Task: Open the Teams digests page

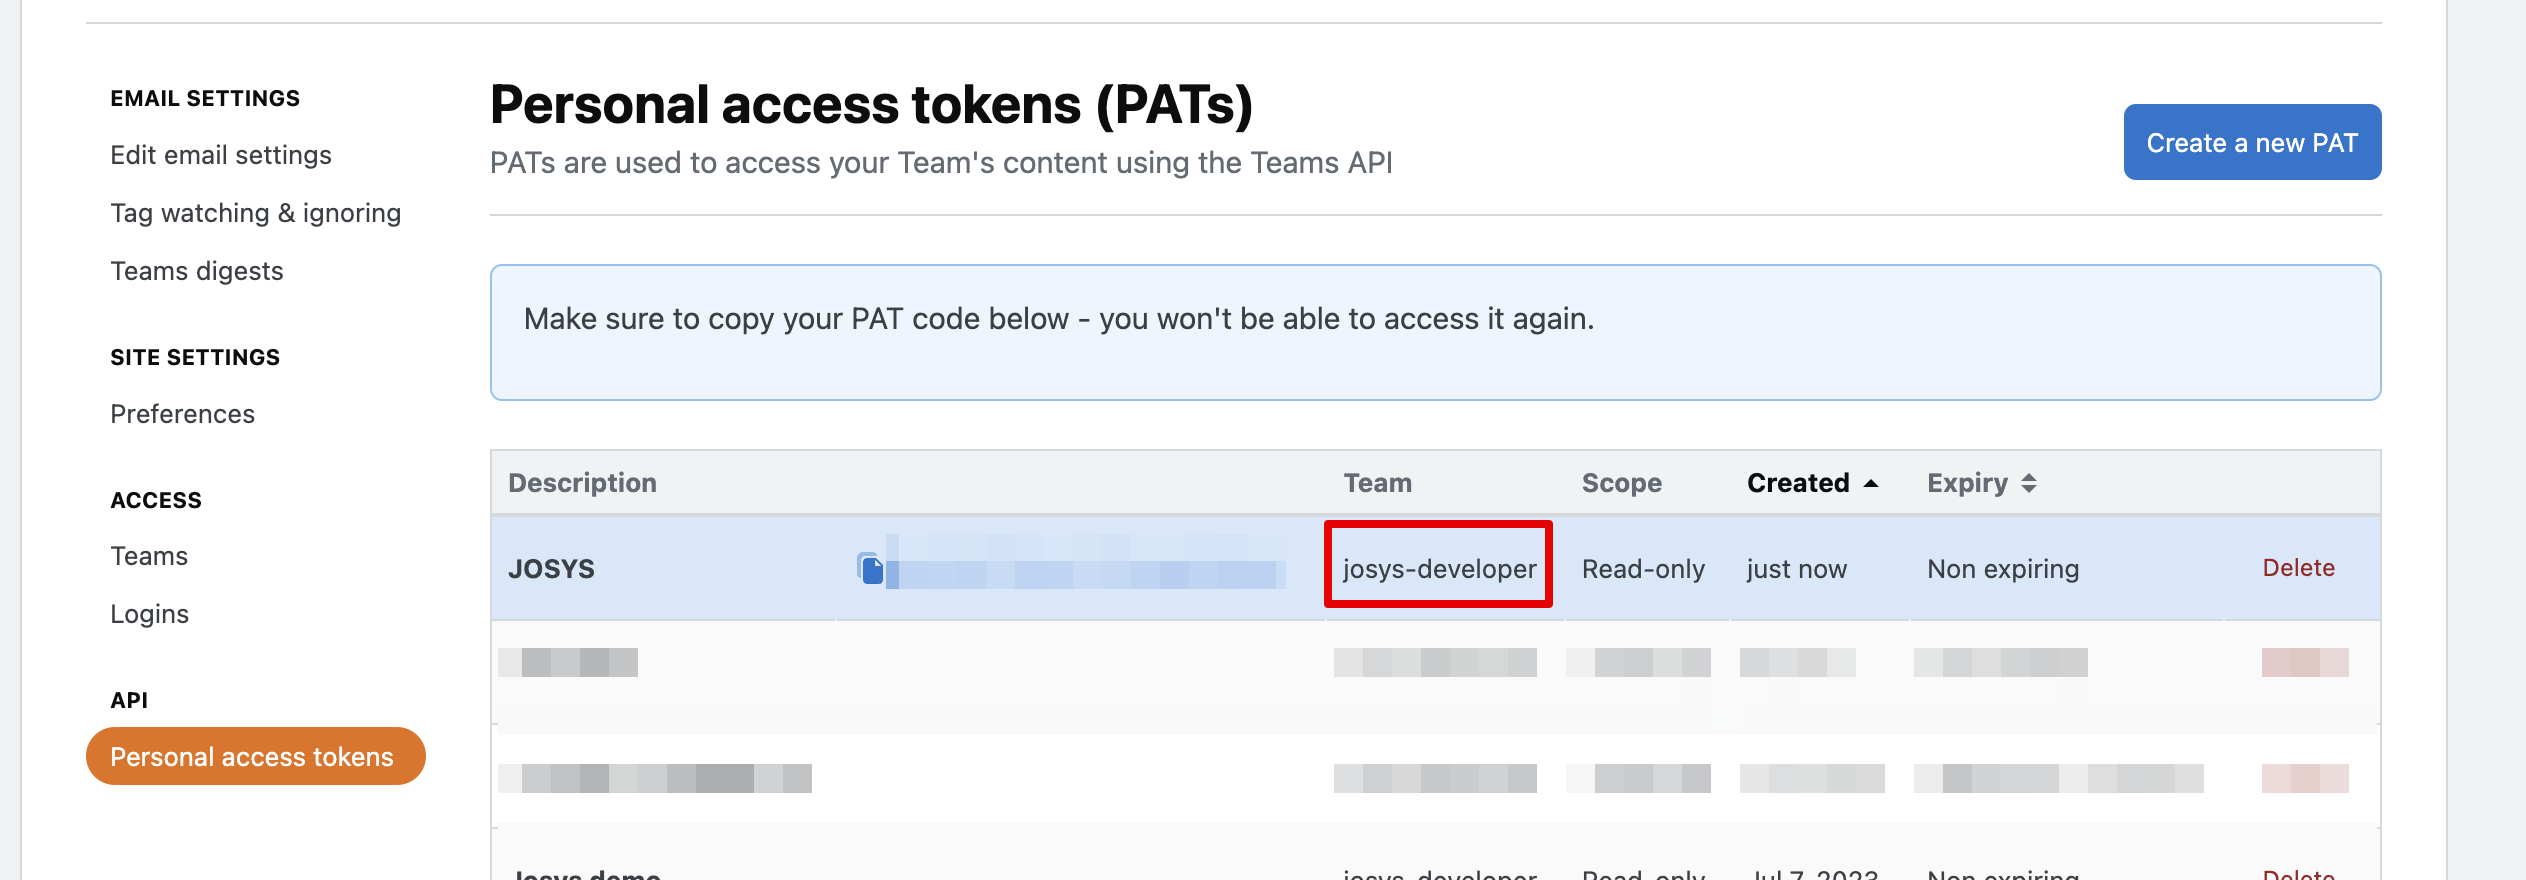Action: pyautogui.click(x=197, y=271)
